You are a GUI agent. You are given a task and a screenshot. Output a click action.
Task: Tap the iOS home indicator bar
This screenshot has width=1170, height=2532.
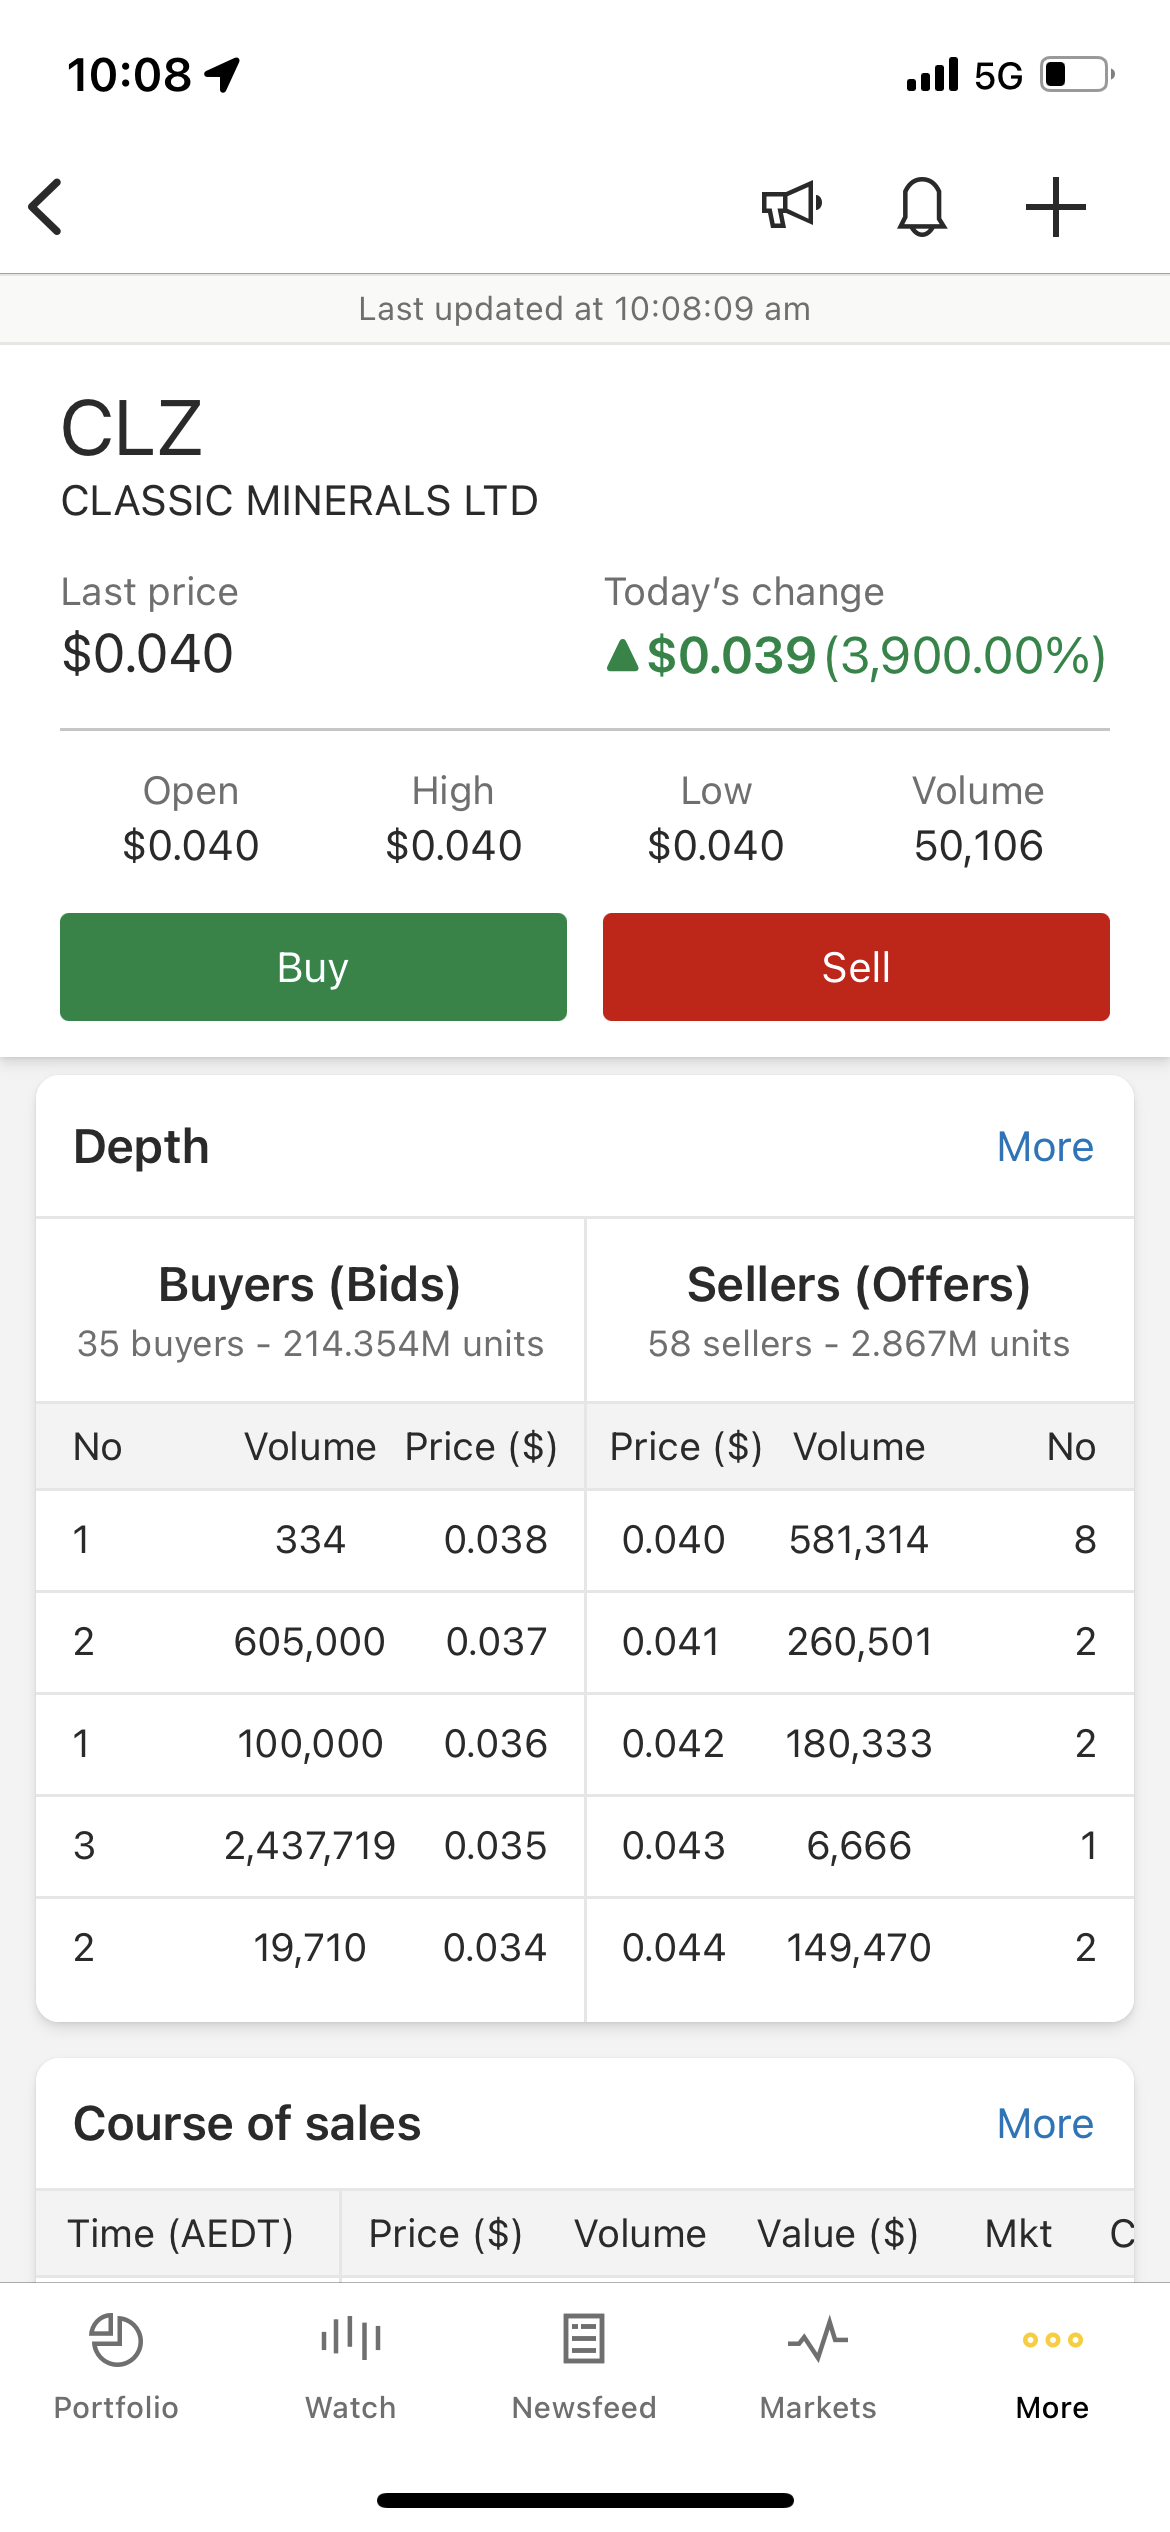(585, 2500)
